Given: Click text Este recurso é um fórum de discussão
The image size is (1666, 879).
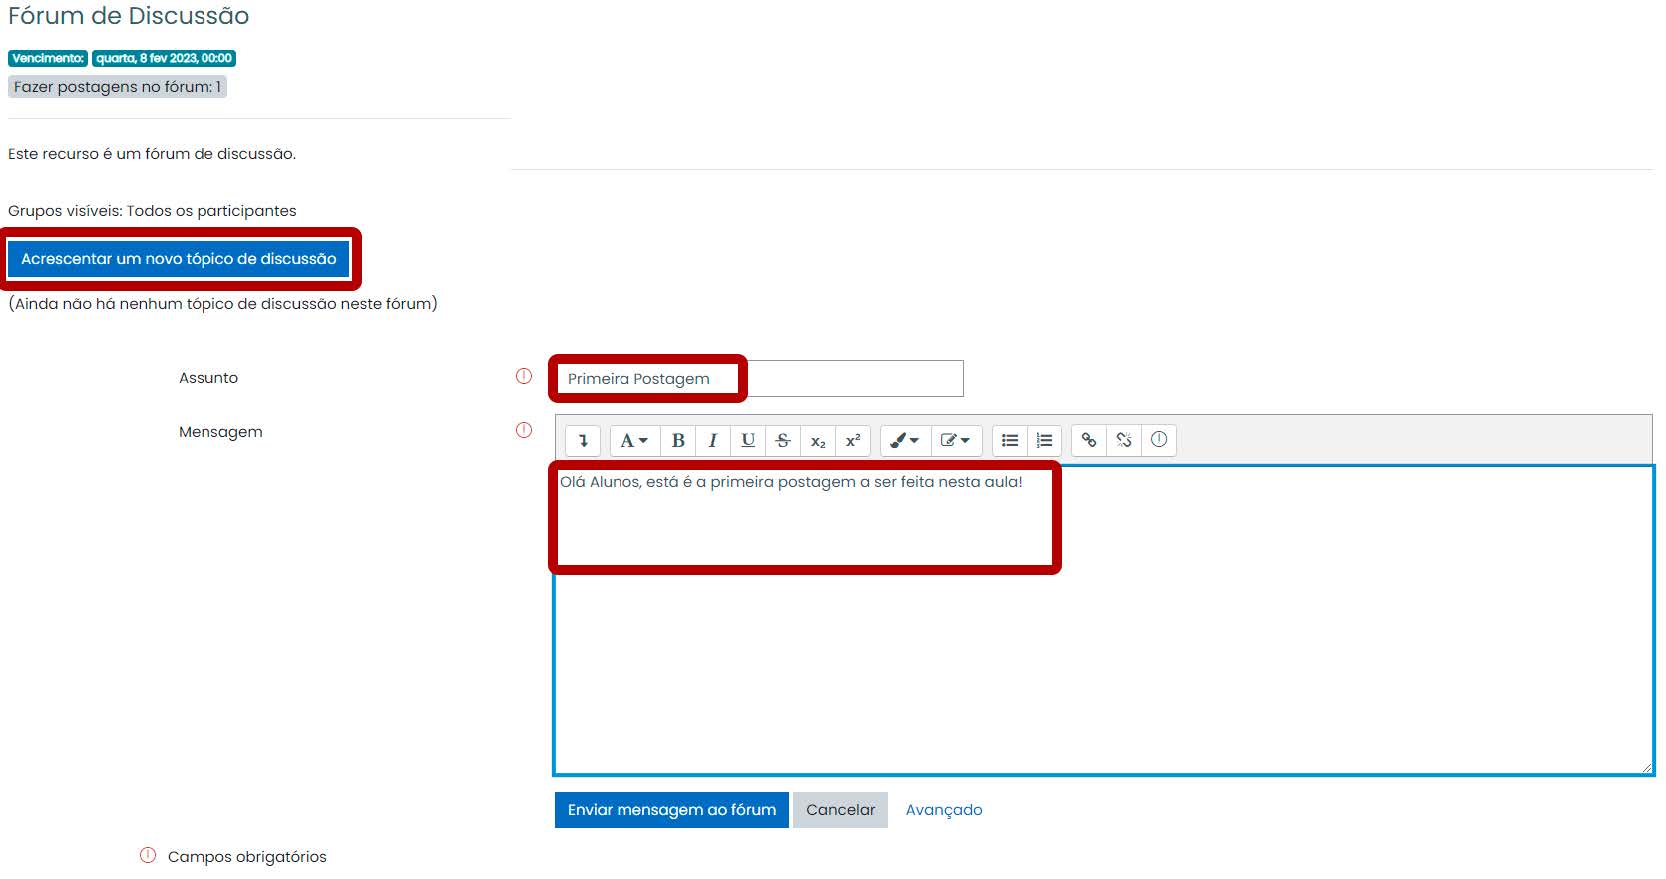Looking at the screenshot, I should [152, 154].
